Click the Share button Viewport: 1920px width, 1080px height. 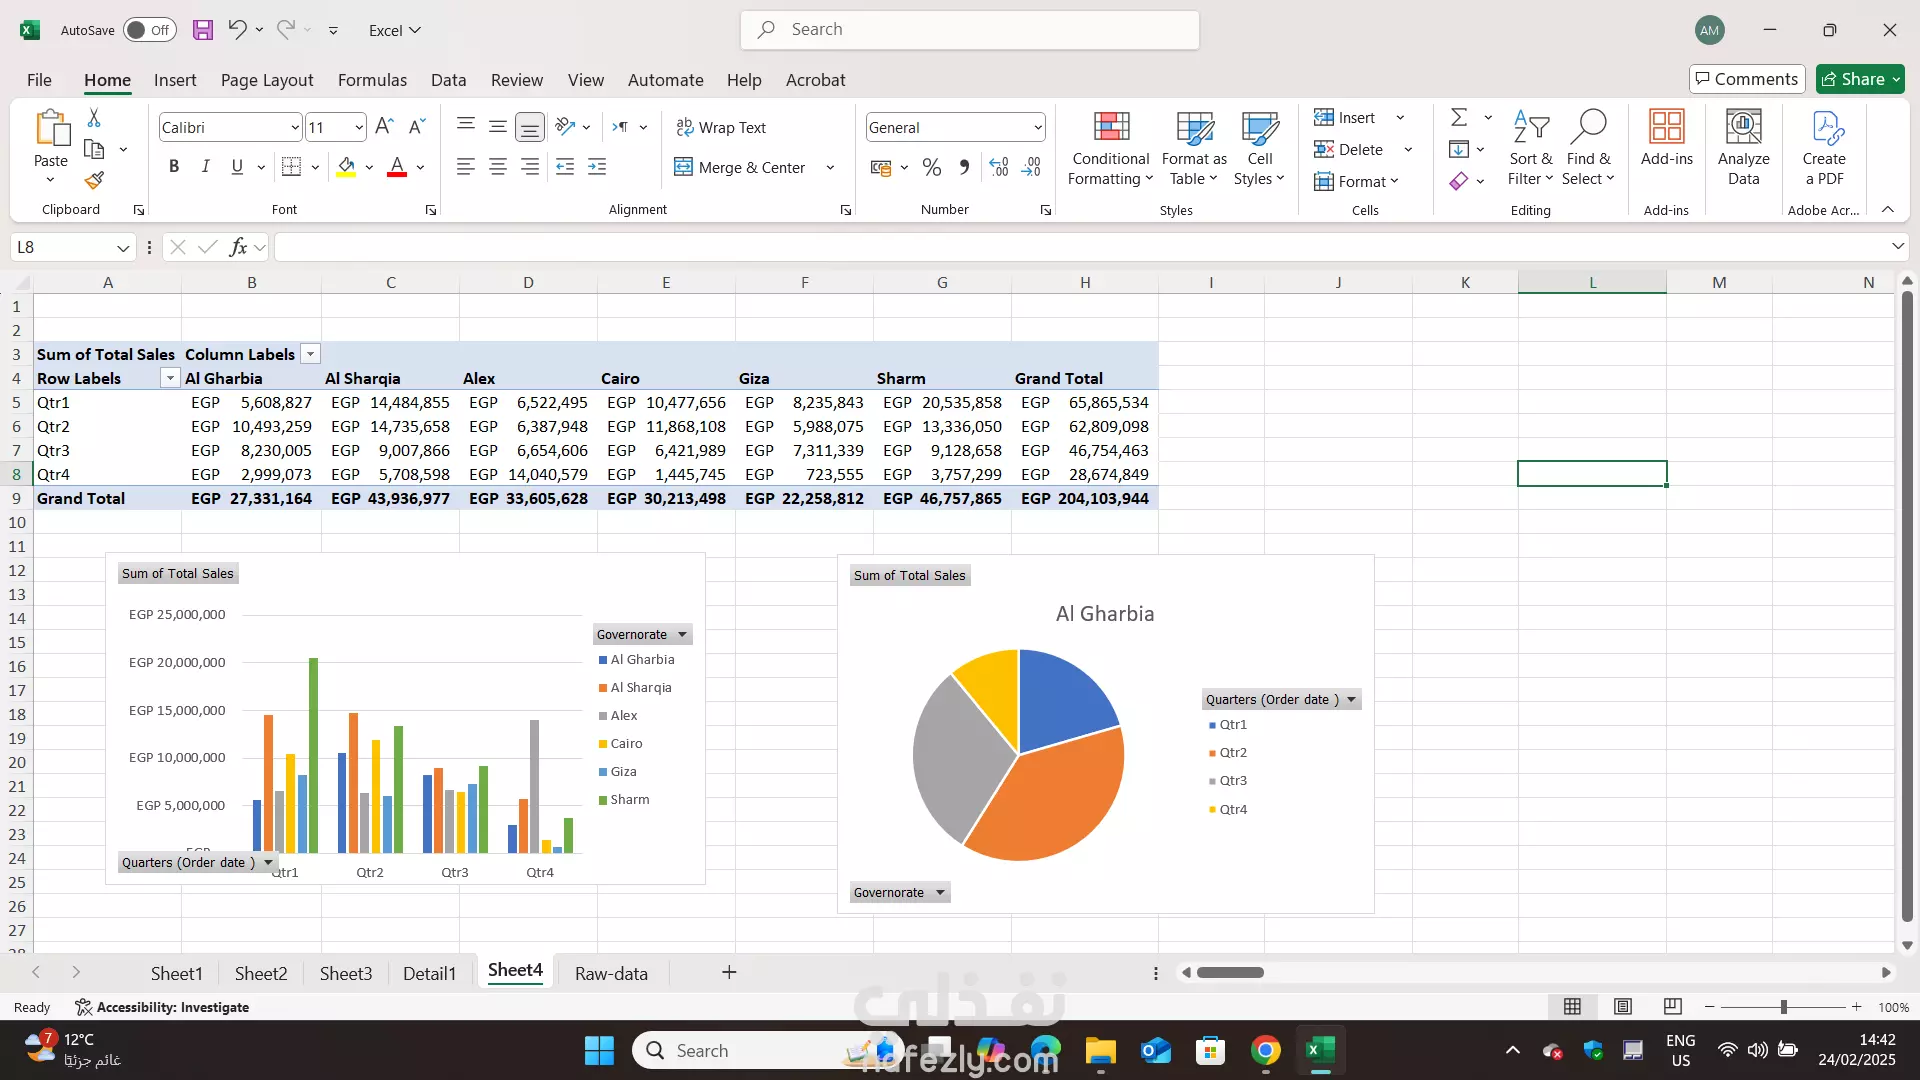[1860, 79]
